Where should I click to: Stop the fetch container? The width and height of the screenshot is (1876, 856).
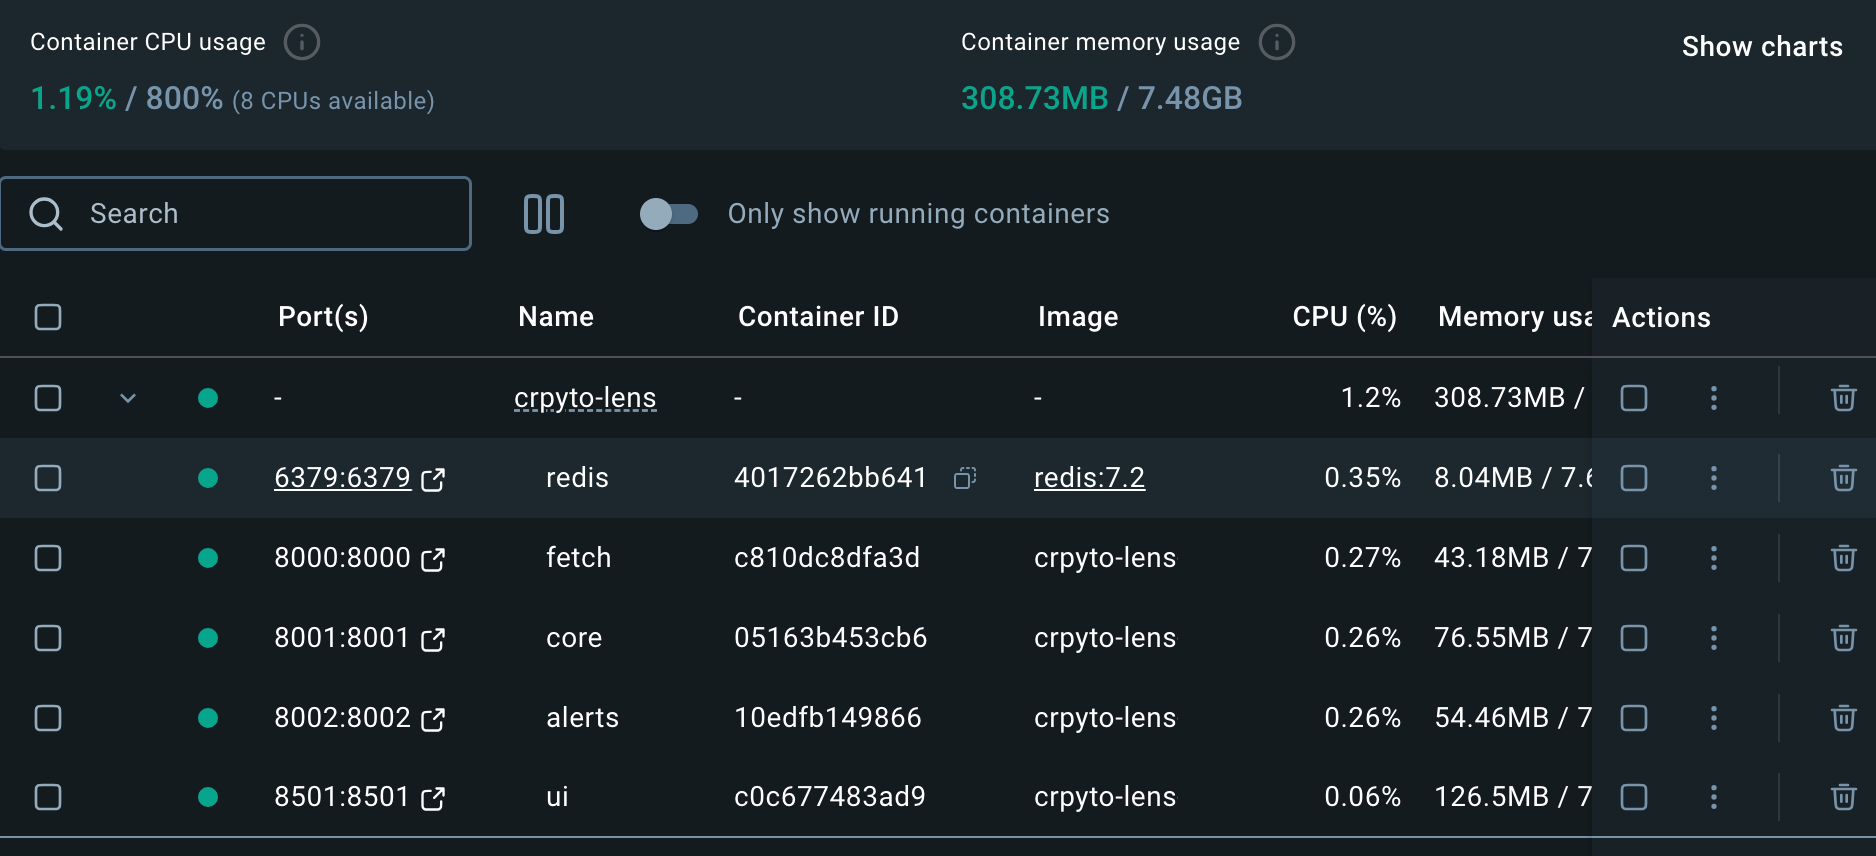1634,558
